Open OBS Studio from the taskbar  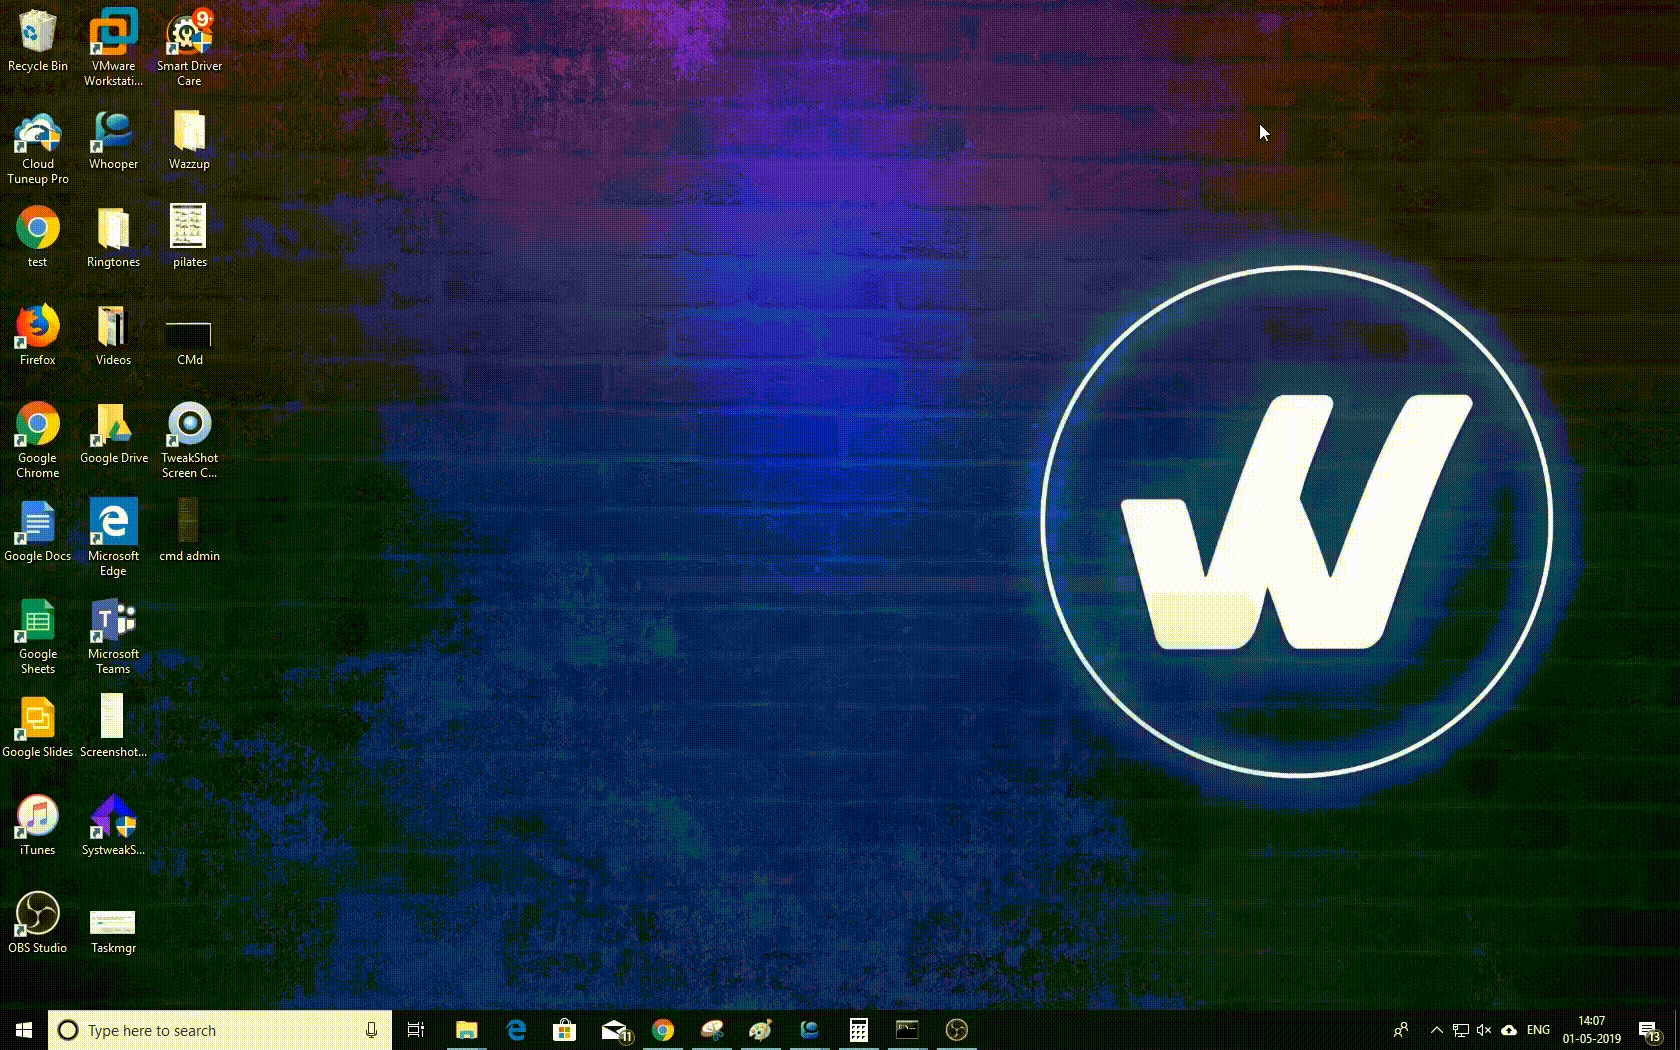956,1030
